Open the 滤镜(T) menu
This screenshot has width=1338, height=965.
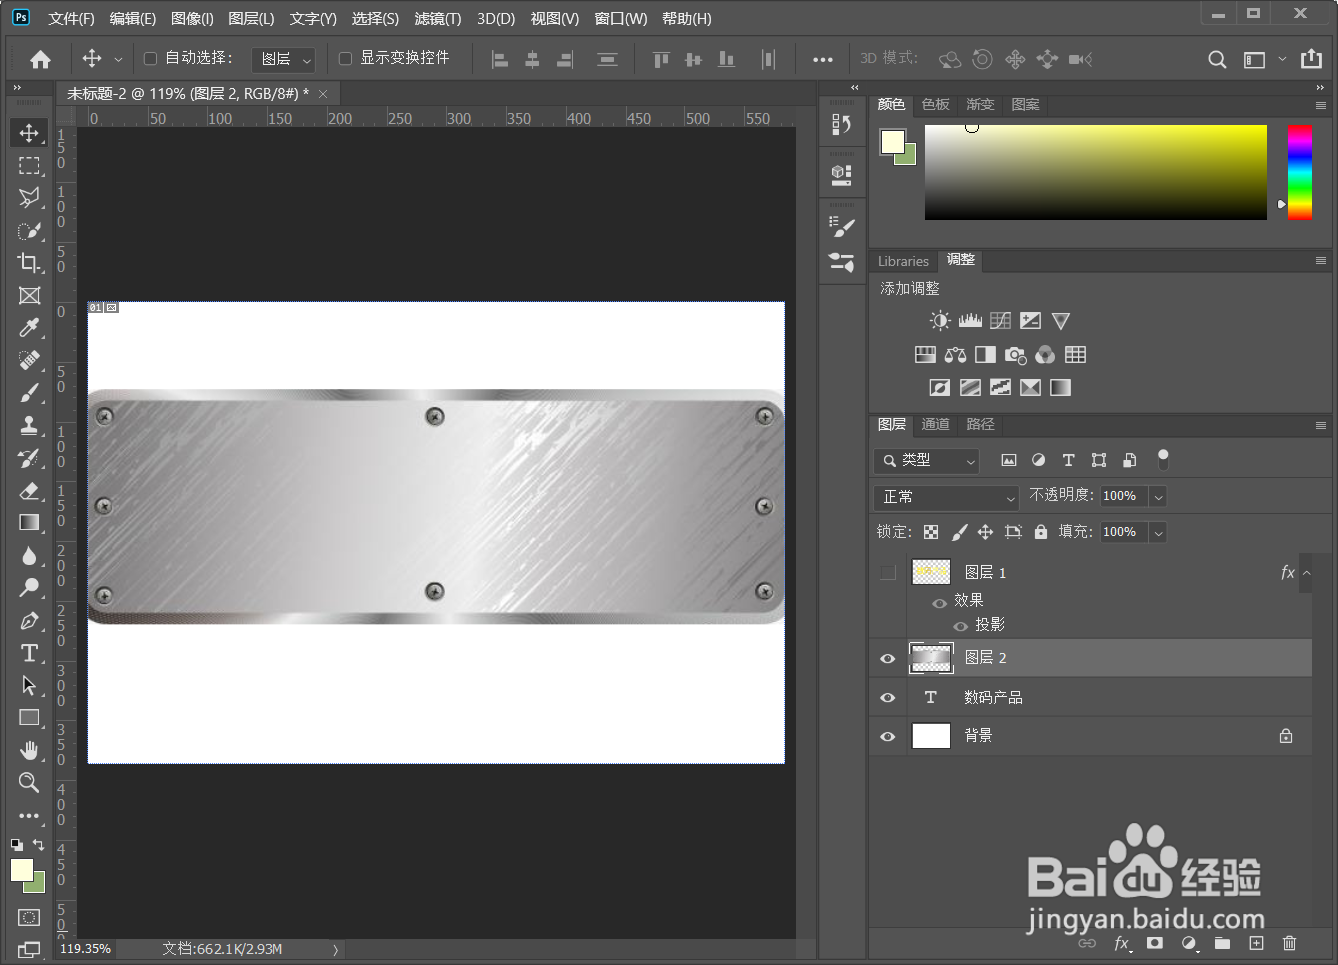pyautogui.click(x=438, y=19)
